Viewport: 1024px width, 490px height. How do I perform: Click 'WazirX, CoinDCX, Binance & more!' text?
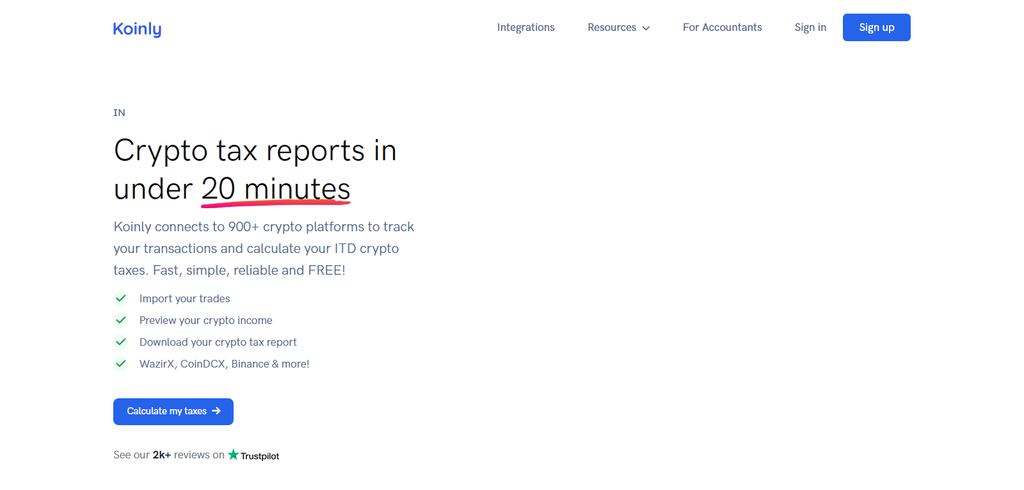click(224, 363)
